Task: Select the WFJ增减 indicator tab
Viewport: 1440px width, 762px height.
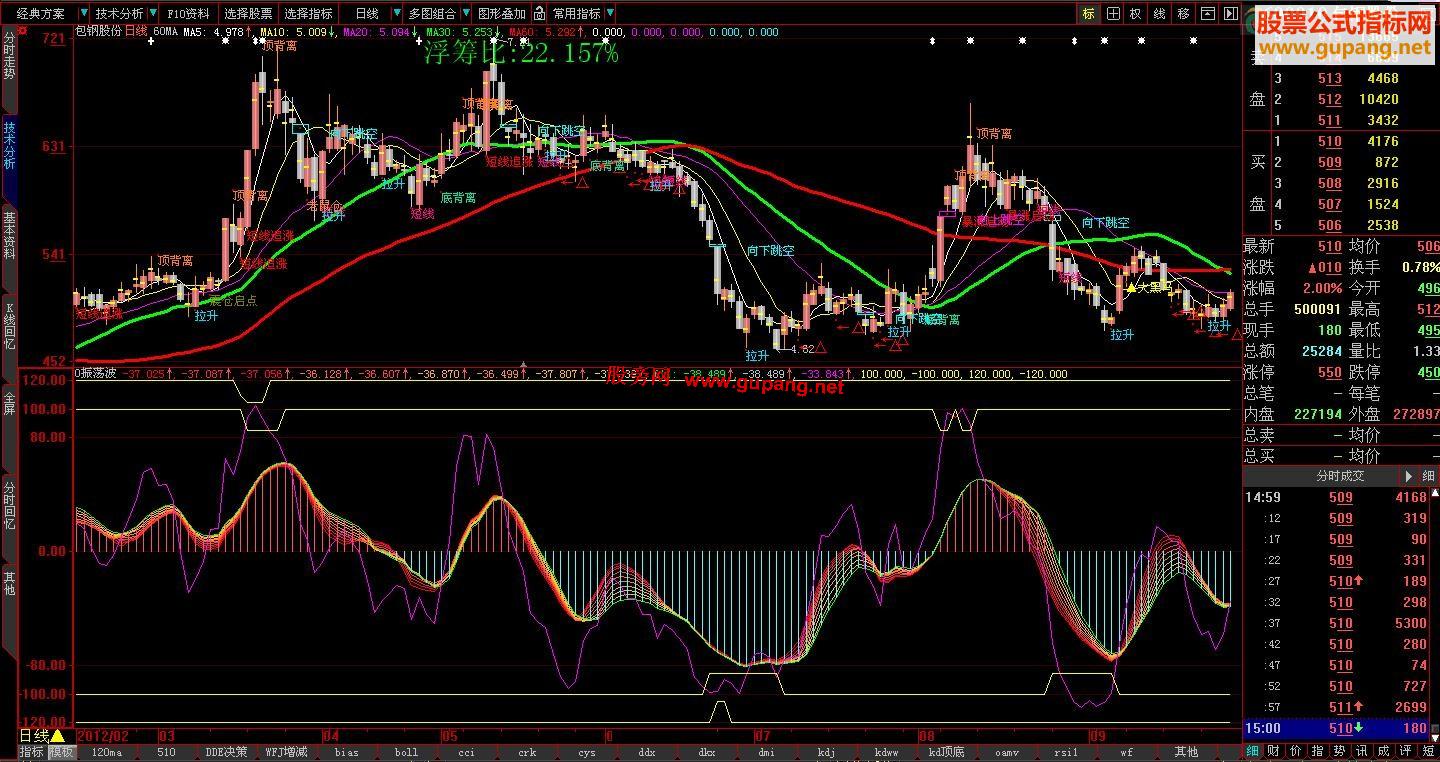Action: pyautogui.click(x=286, y=752)
